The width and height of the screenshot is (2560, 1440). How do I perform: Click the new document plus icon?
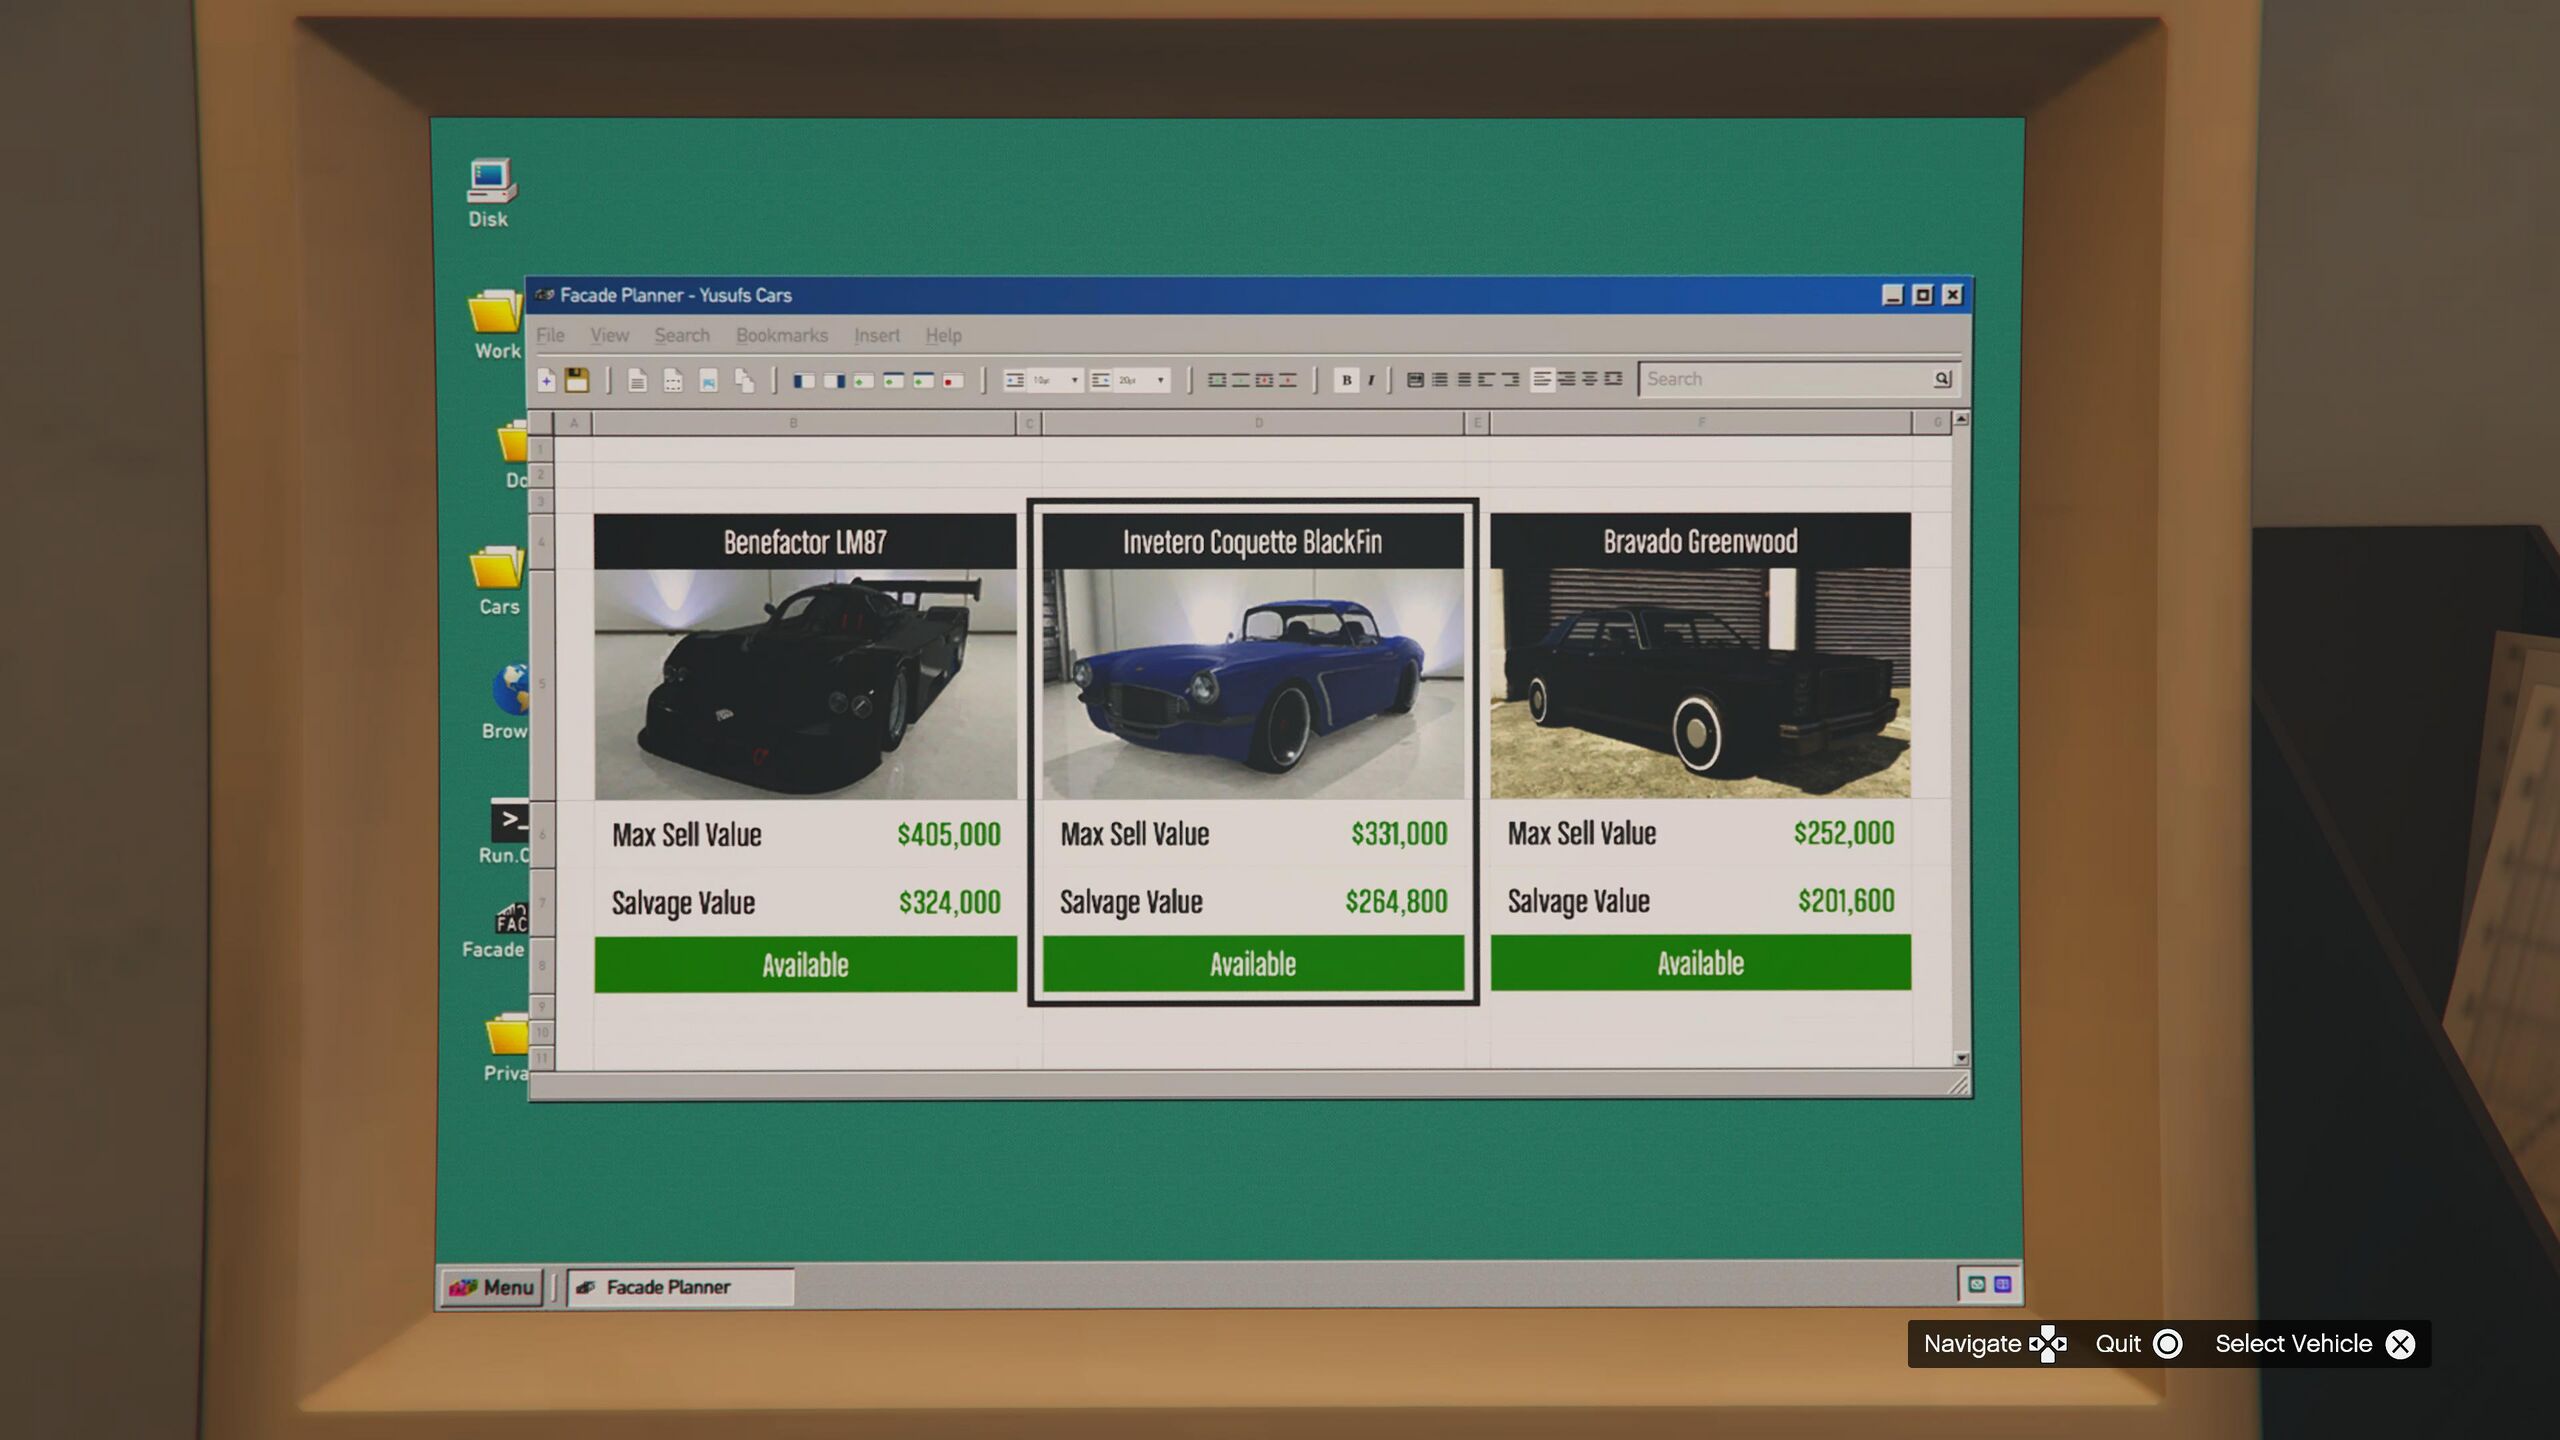coord(546,380)
